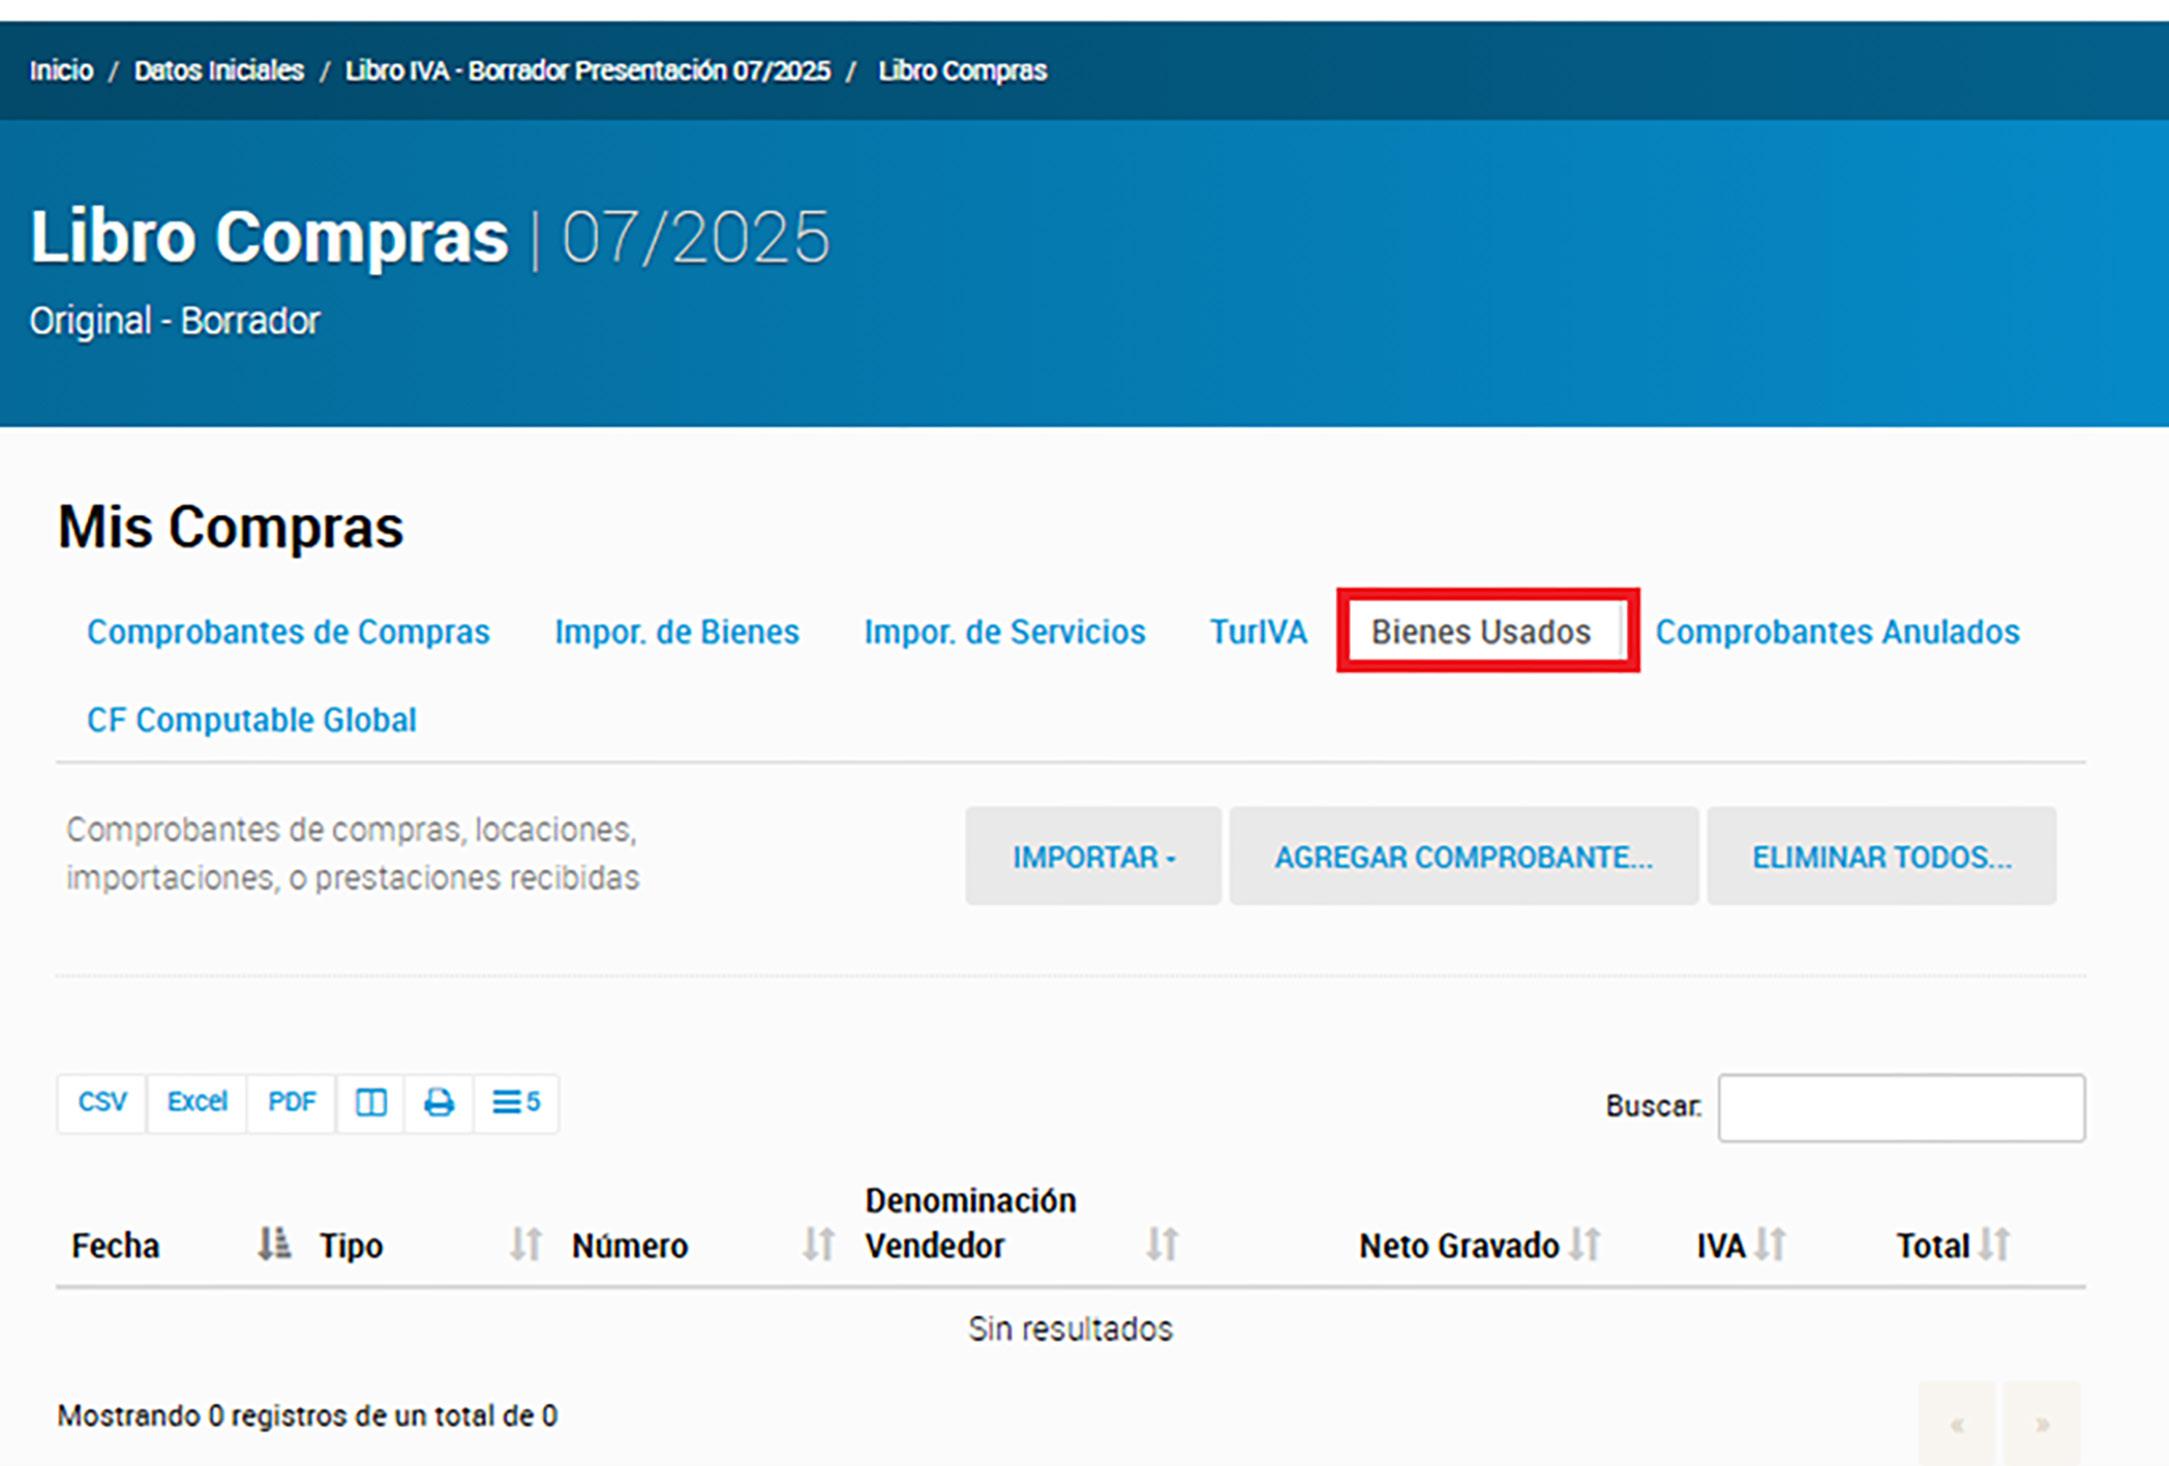Click ELIMINAR TODOS button
Screen dimensions: 2169x1466
(x=1881, y=857)
